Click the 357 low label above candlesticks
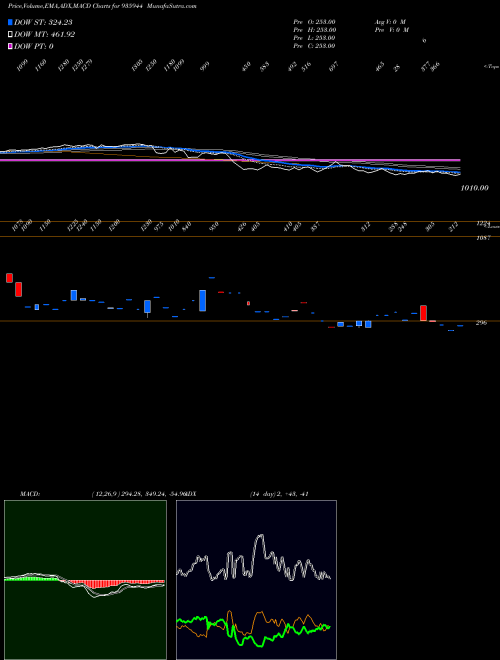The height and width of the screenshot is (660, 500). pyautogui.click(x=315, y=226)
